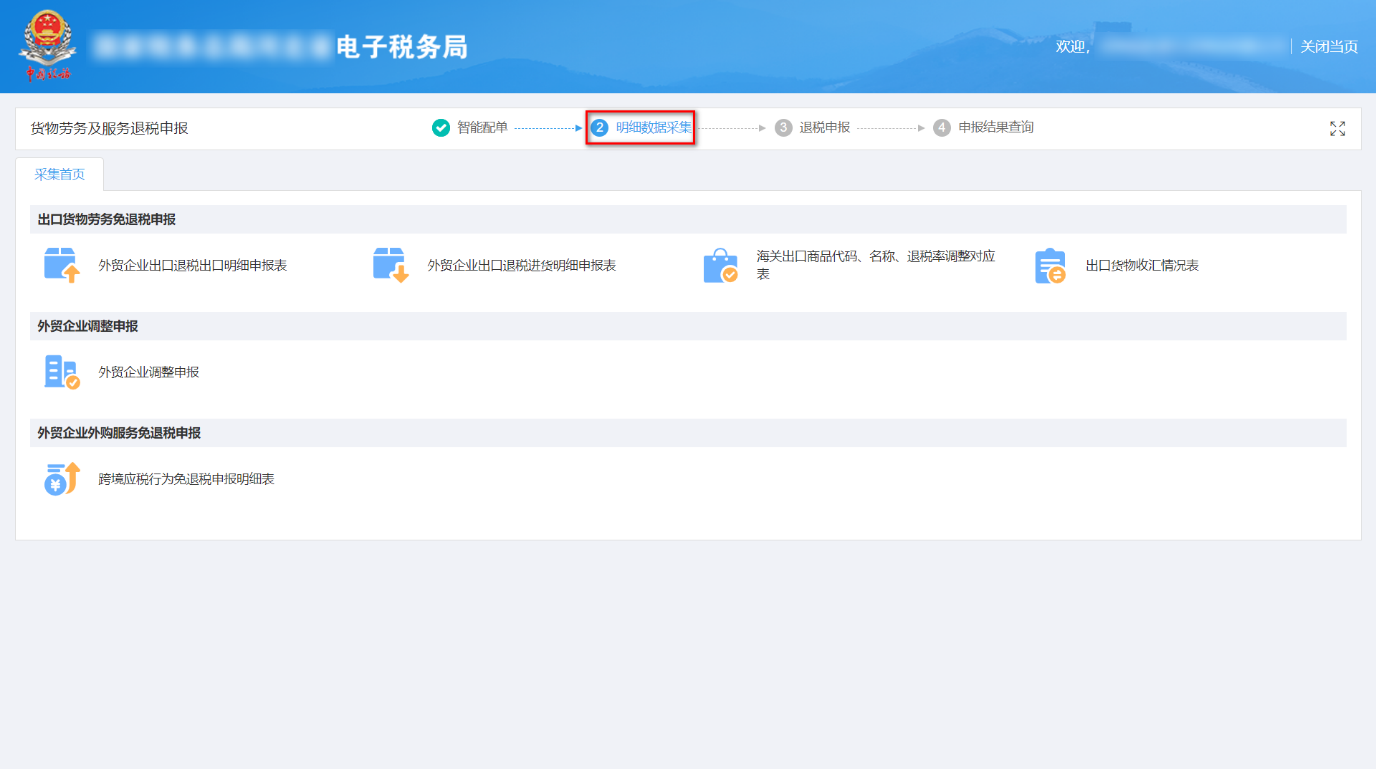Image resolution: width=1376 pixels, height=769 pixels.
Task: Open the 跨境应税行为免退税申报明细表 icon
Action: 62,478
